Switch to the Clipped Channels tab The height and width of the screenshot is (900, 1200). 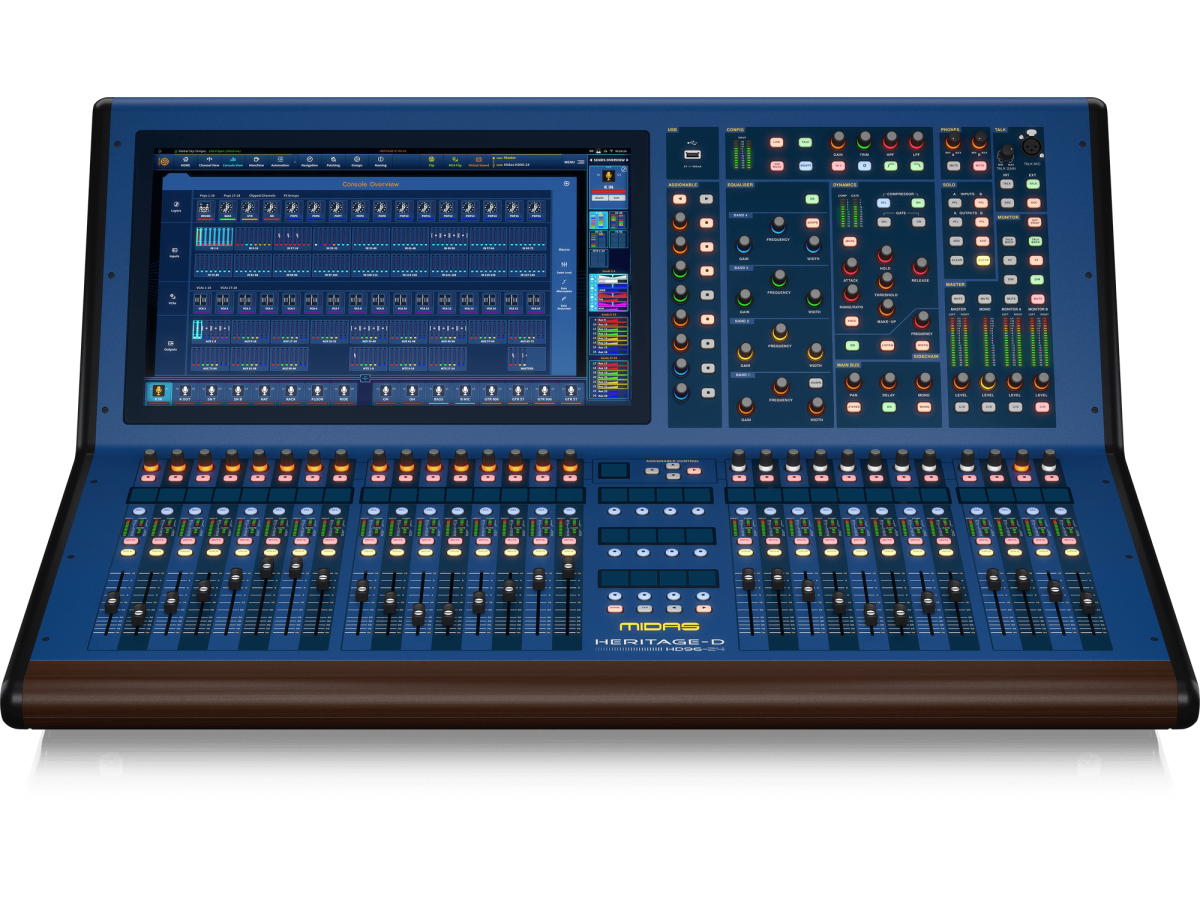[264, 196]
